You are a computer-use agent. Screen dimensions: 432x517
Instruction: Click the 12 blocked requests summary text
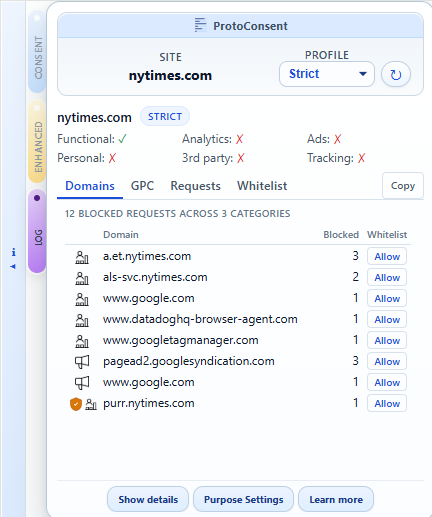coord(177,213)
